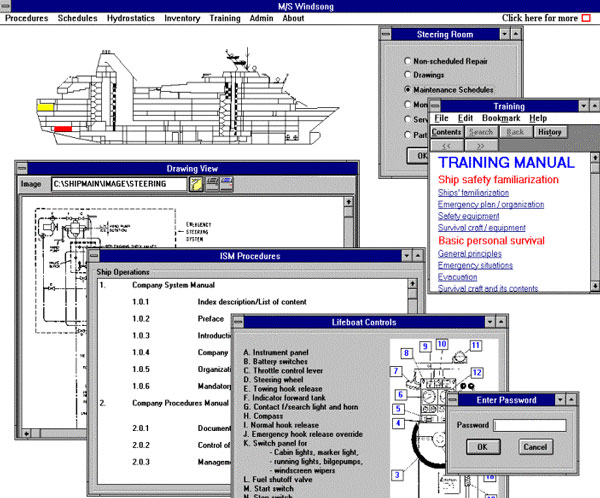600x498 pixels.
Task: Open the Admin menu
Action: click(x=261, y=18)
